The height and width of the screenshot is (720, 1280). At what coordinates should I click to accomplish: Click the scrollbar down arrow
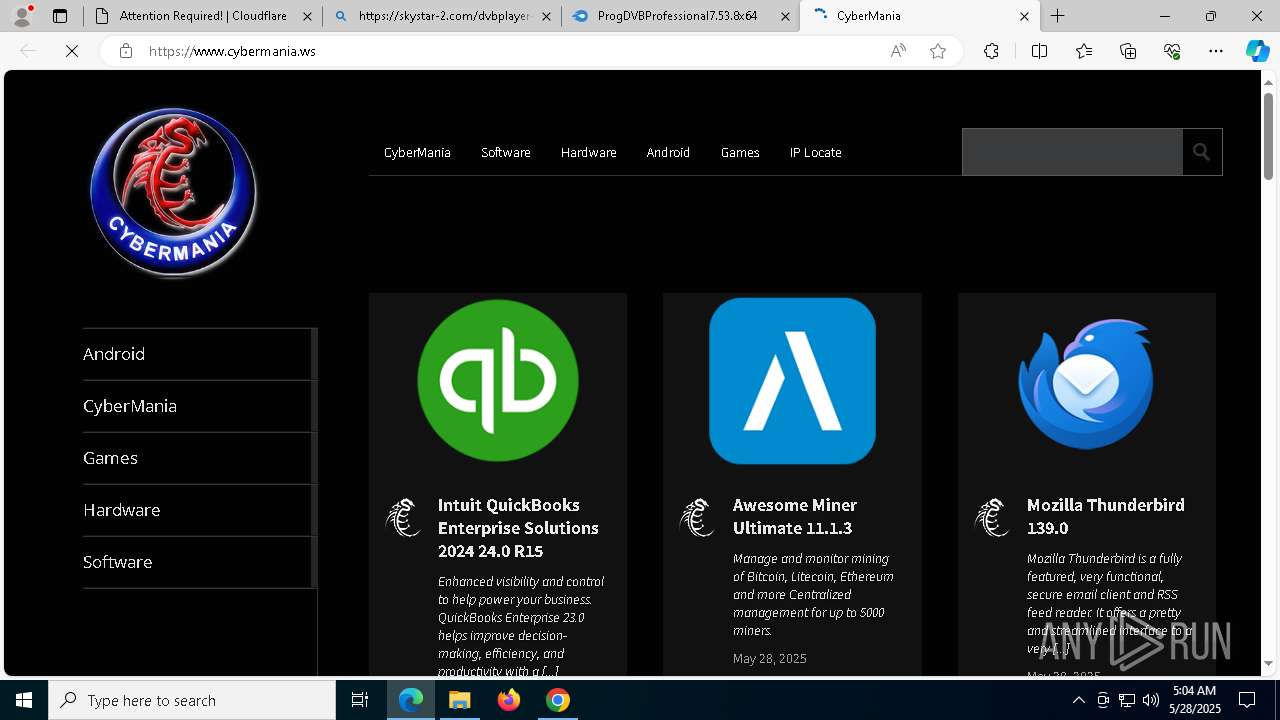1268,663
